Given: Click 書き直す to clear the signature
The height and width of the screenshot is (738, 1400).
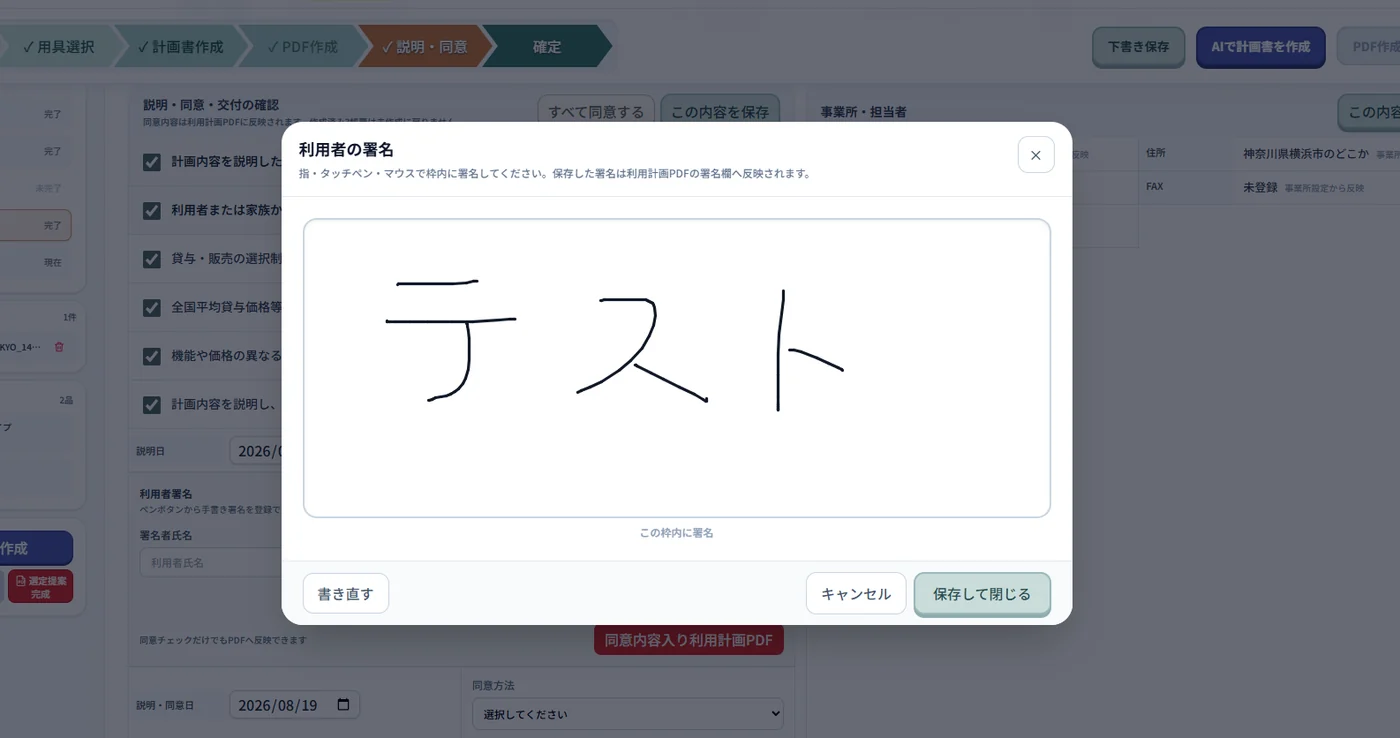Looking at the screenshot, I should pyautogui.click(x=346, y=593).
